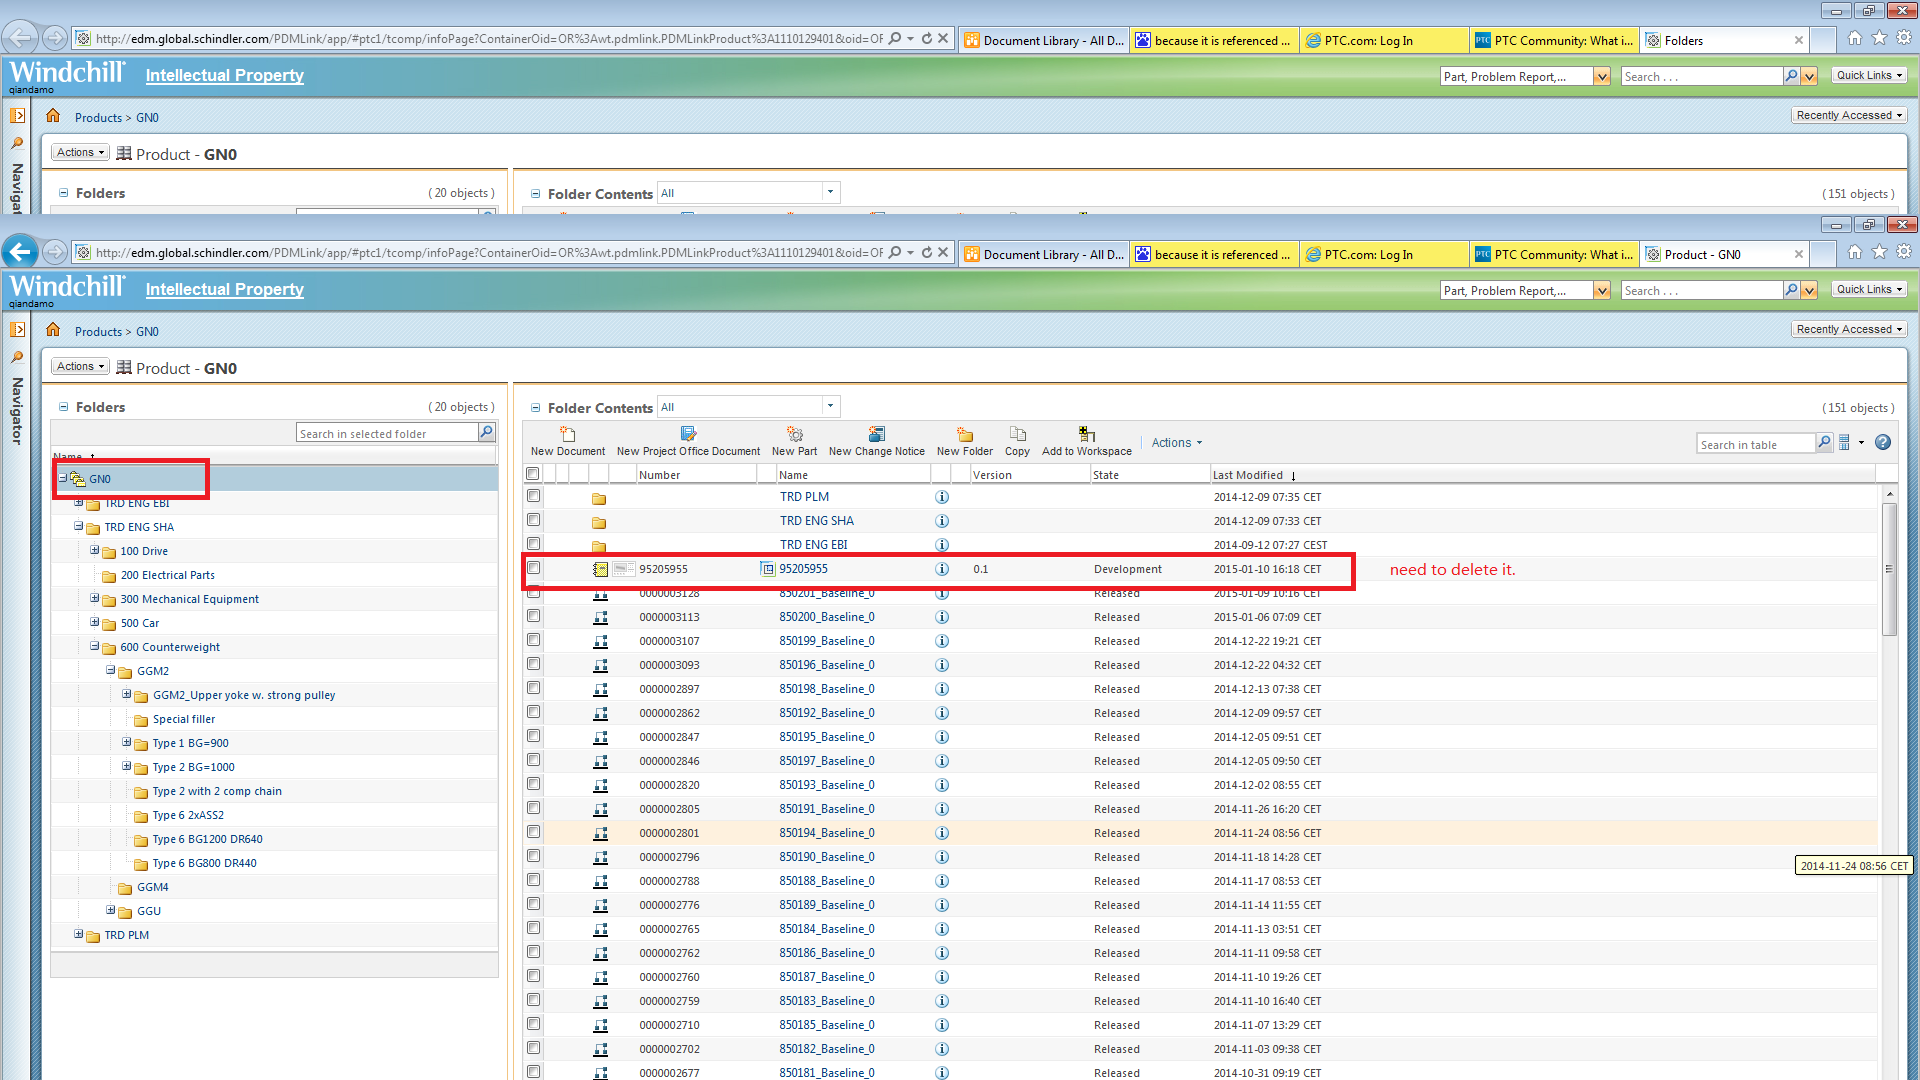Click the New Document toolbar icon
This screenshot has height=1080, width=1920.
coord(567,434)
